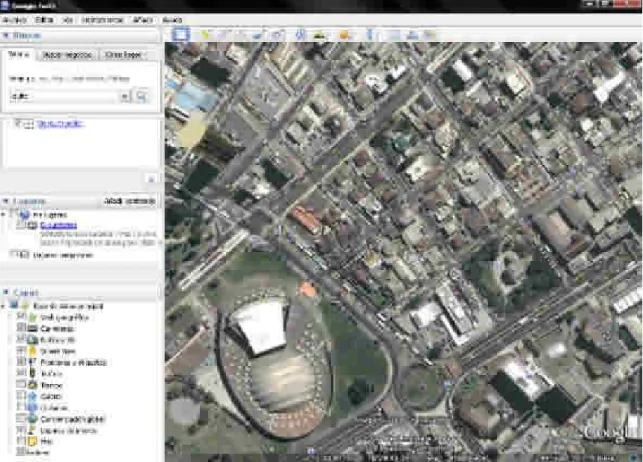Toggle the Web geográfica layer checkbox
Viewport: 643px width, 462px height.
21,317
